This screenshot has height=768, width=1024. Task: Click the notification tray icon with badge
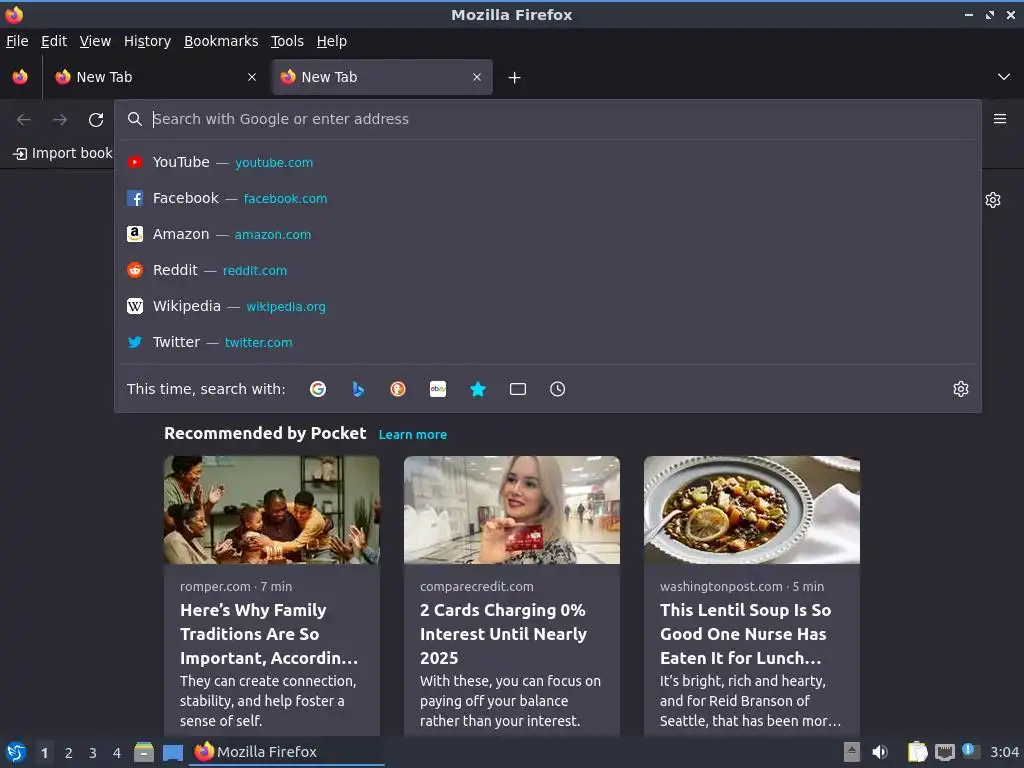coord(970,752)
